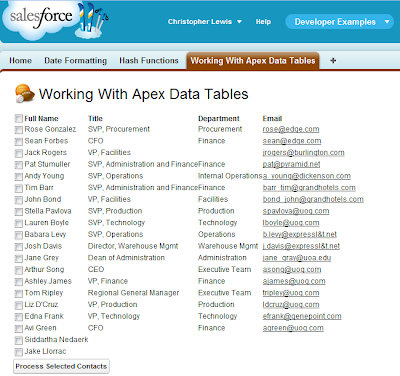Check the Siddartha Nedaerk checkbox

(x=19, y=340)
